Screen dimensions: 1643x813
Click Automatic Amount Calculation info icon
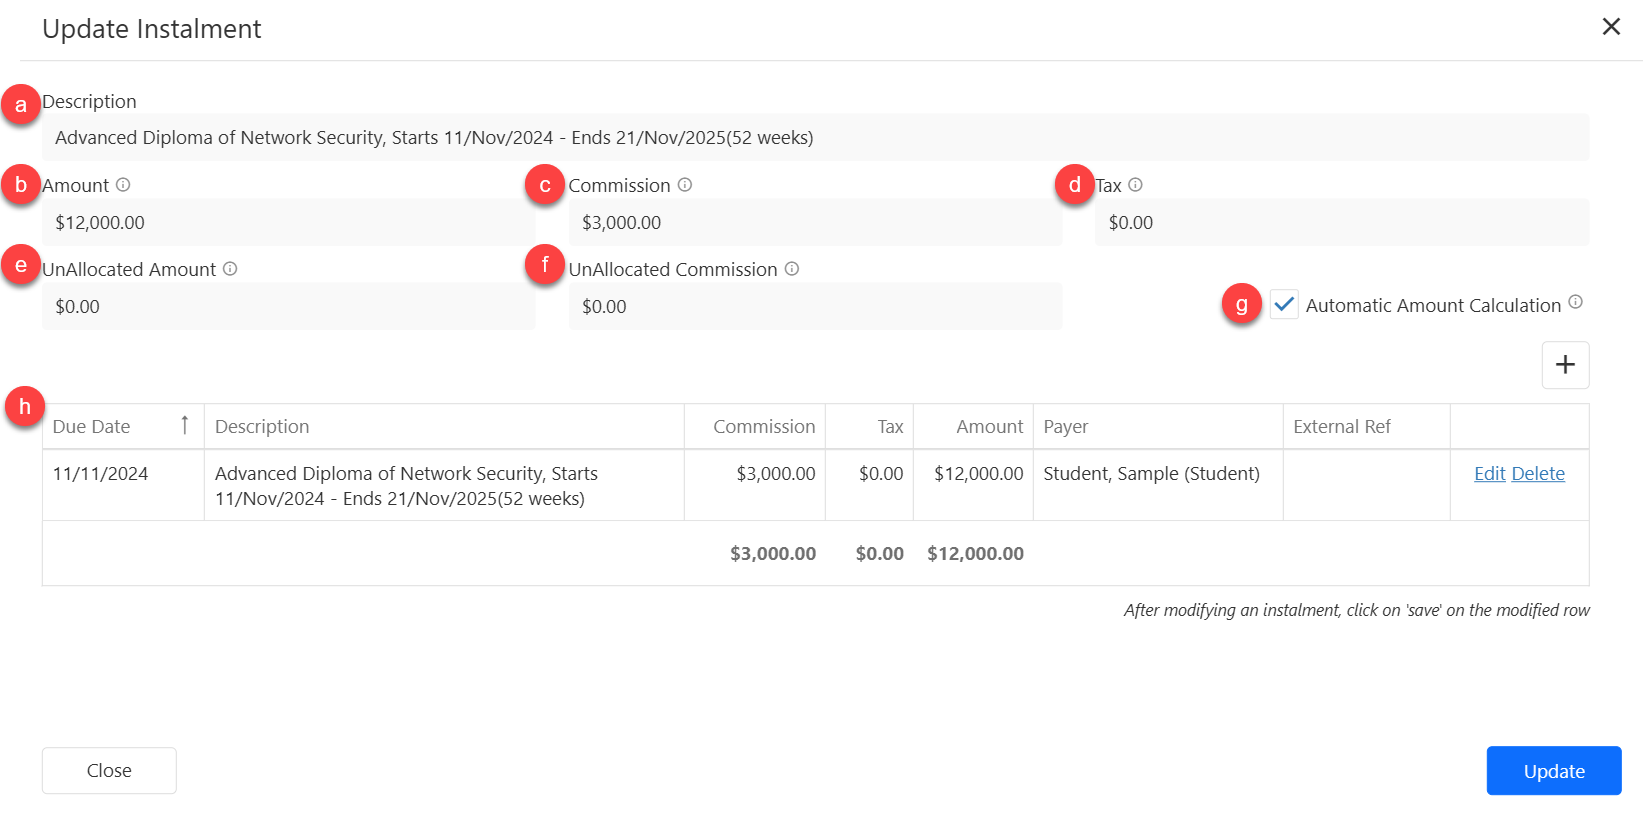1575,302
